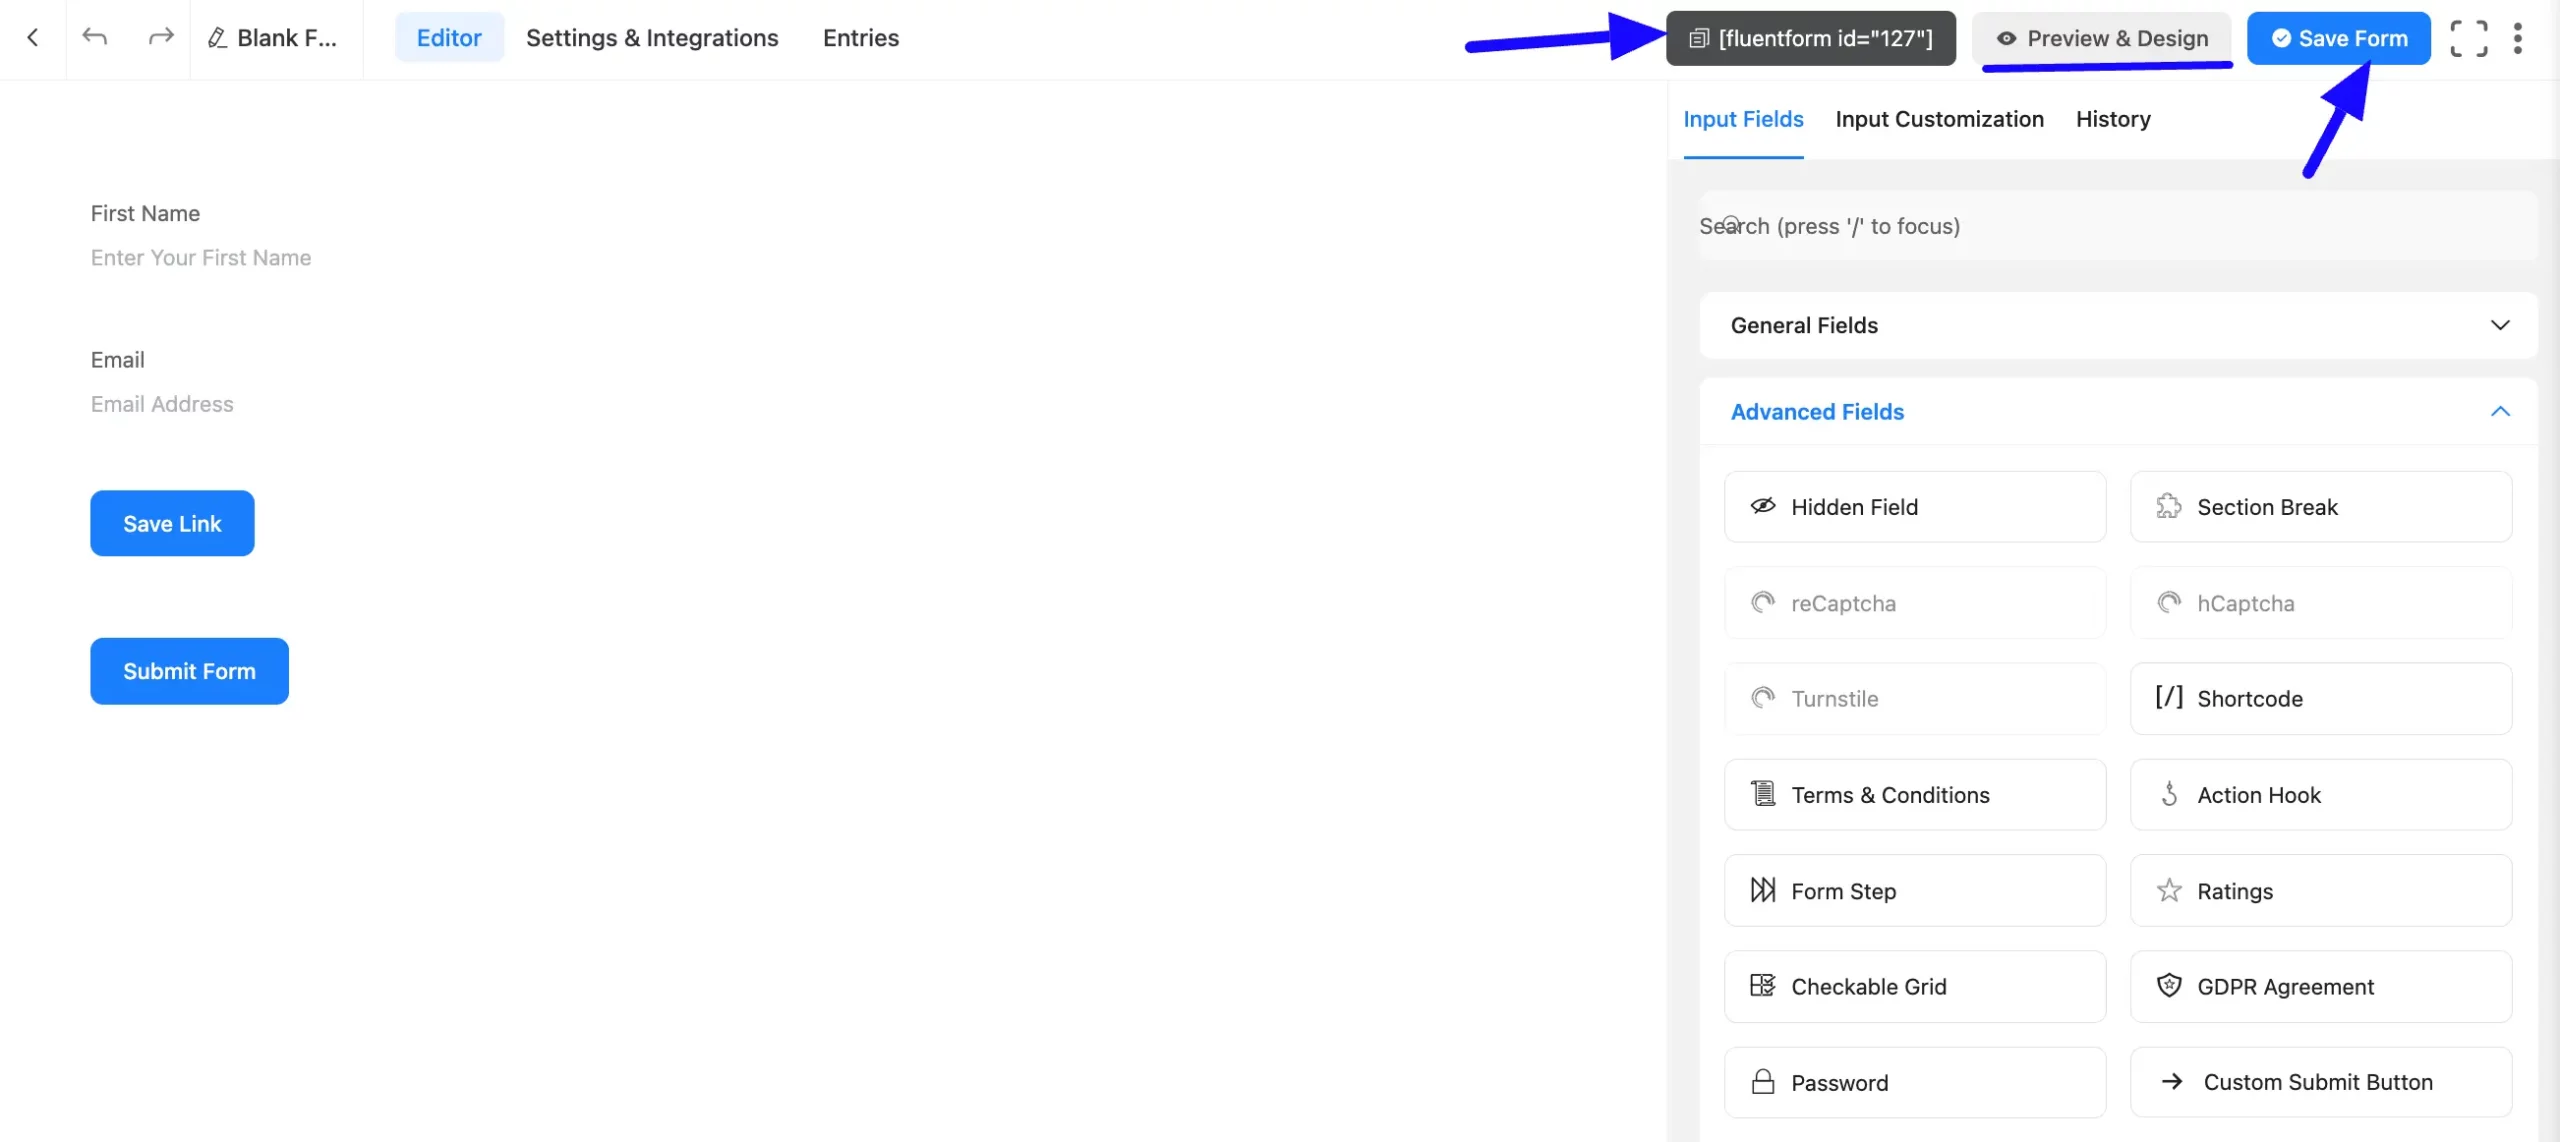Add the Hidden Field element
This screenshot has height=1142, width=2560.
[x=1914, y=507]
